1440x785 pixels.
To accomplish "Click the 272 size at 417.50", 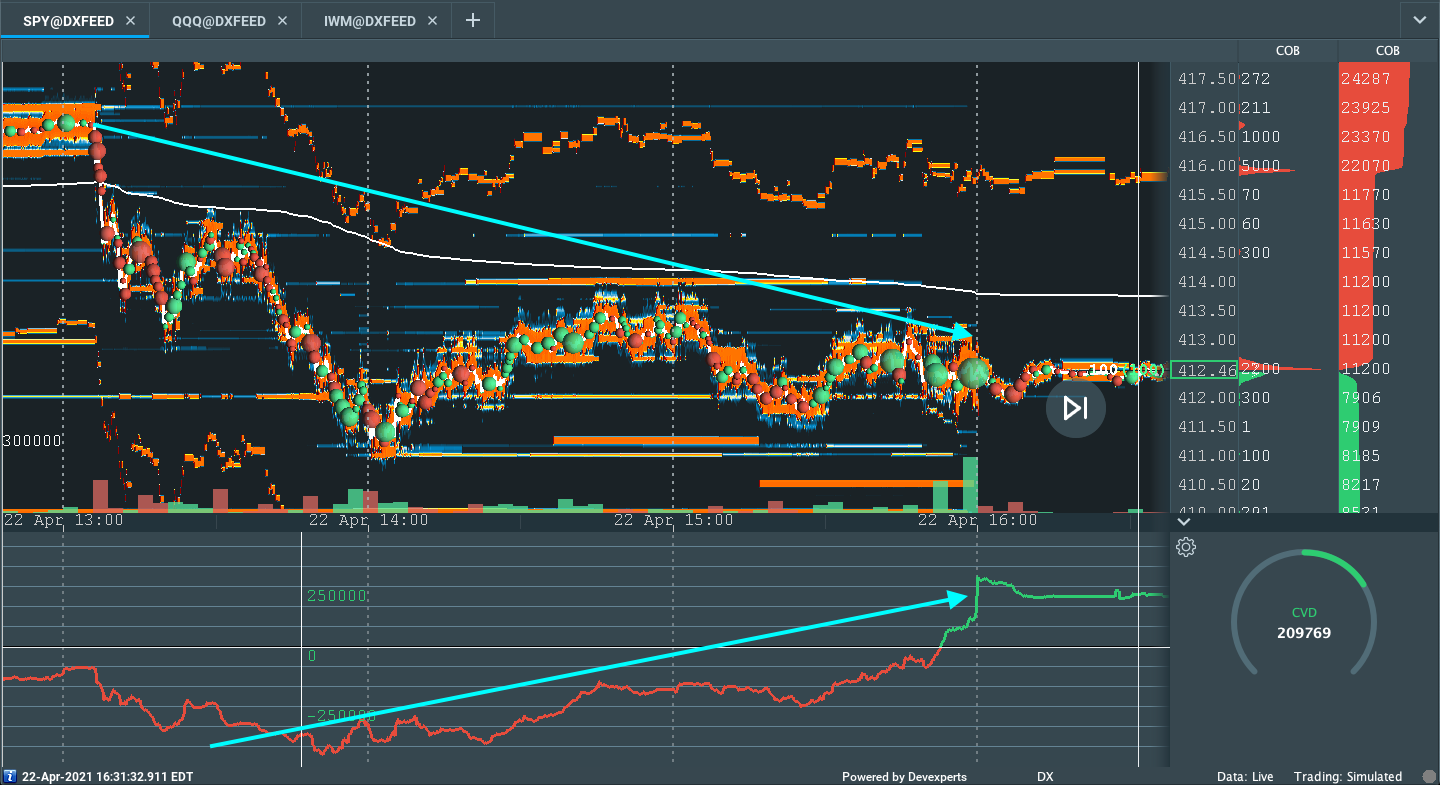I will 1255,79.
